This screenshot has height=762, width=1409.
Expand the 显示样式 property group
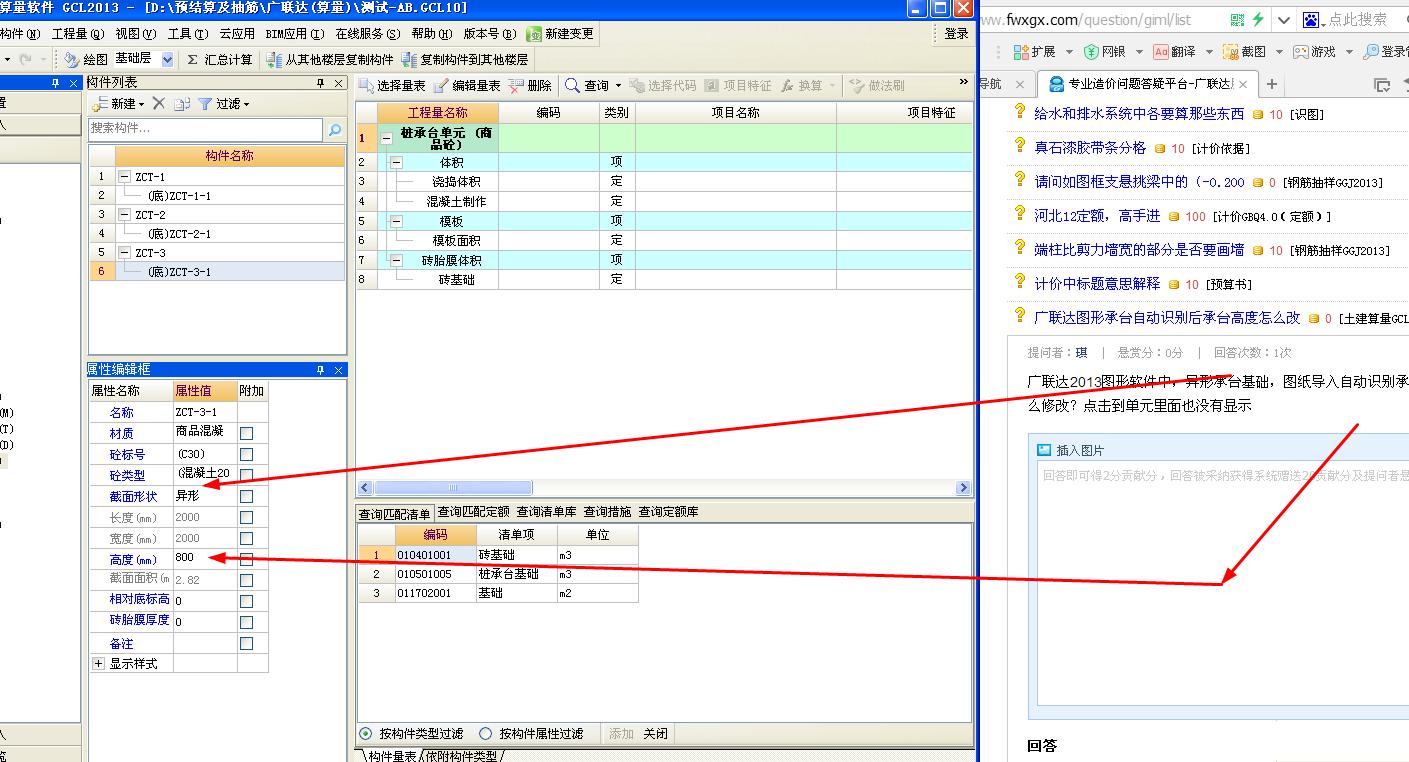(x=98, y=663)
